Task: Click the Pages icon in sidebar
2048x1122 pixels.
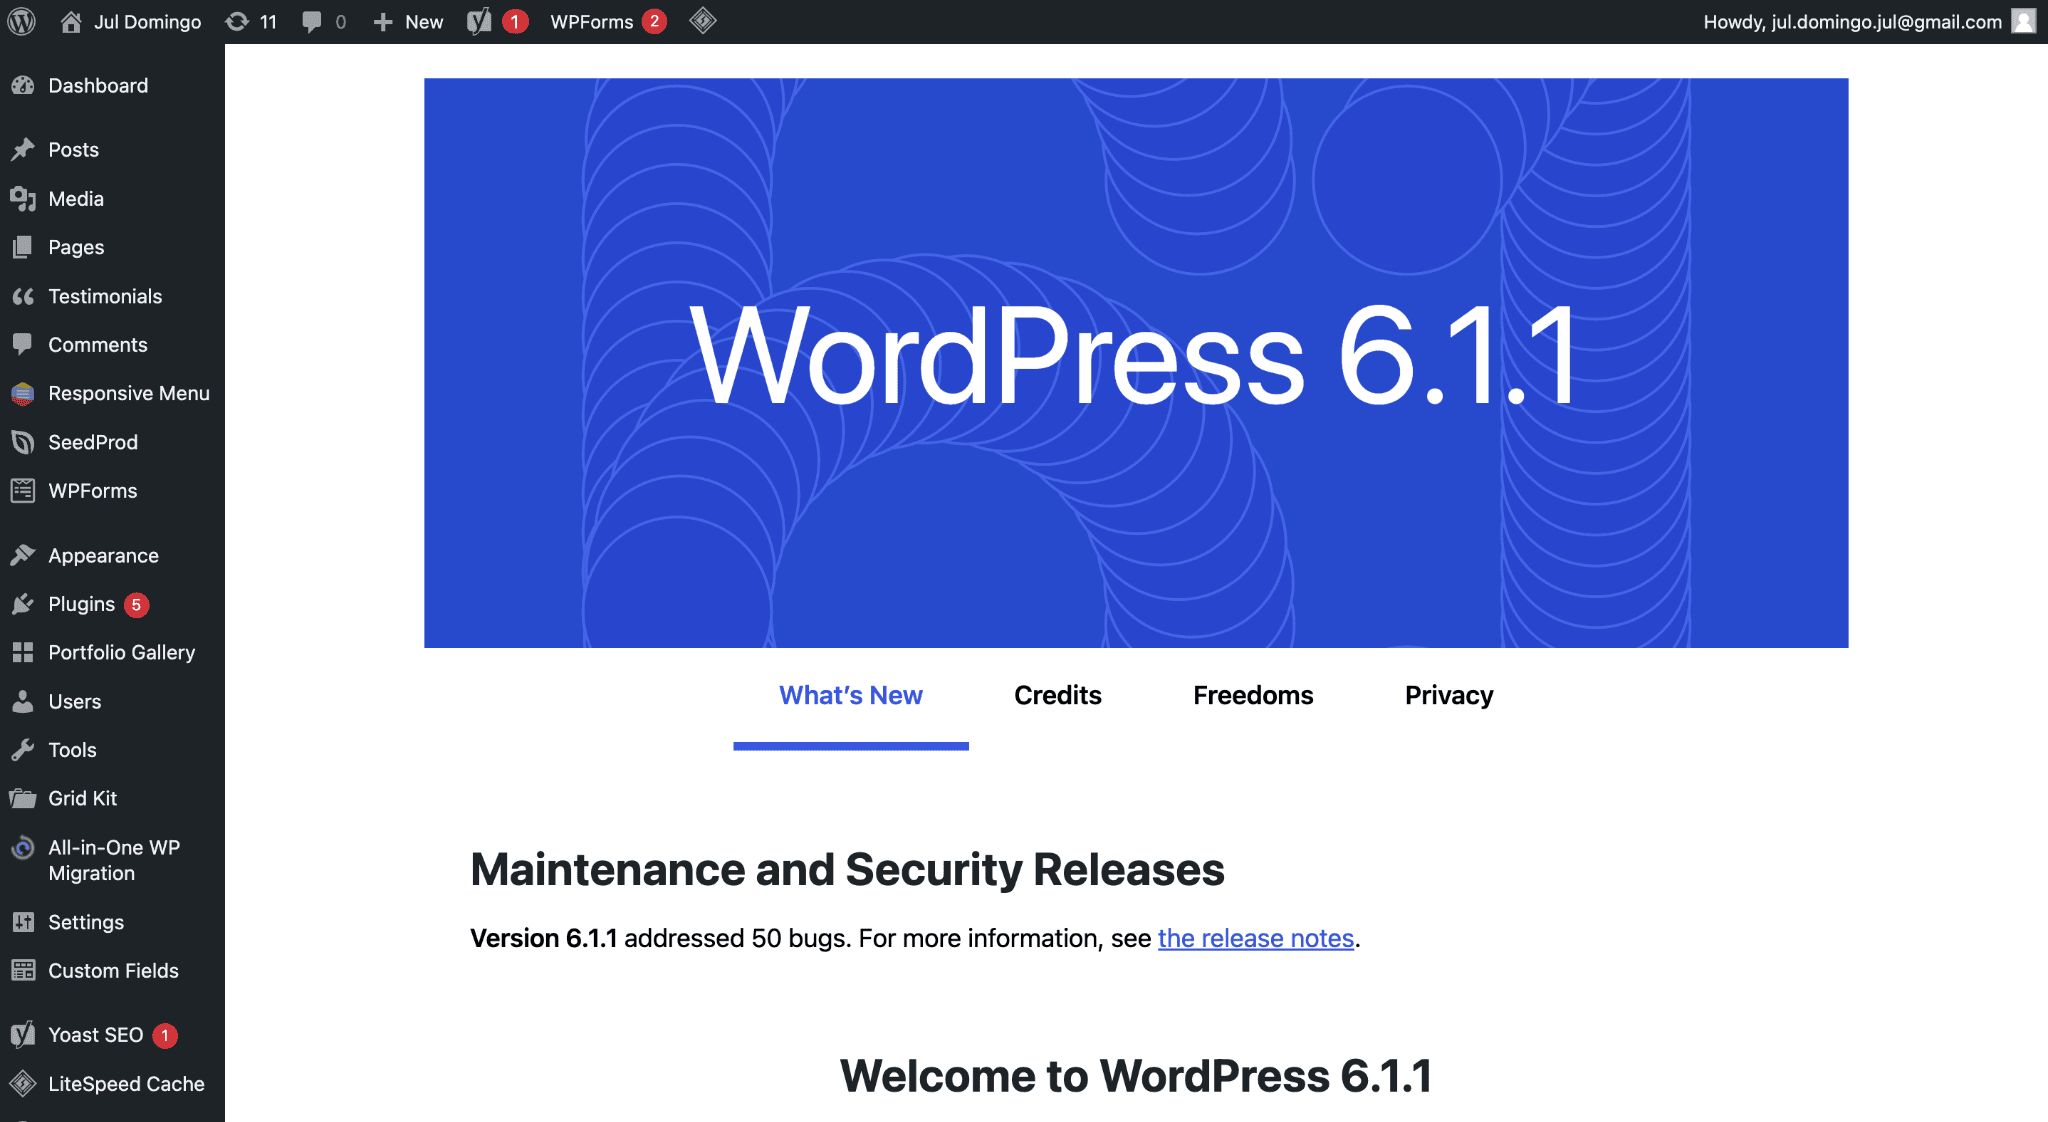Action: click(x=23, y=247)
